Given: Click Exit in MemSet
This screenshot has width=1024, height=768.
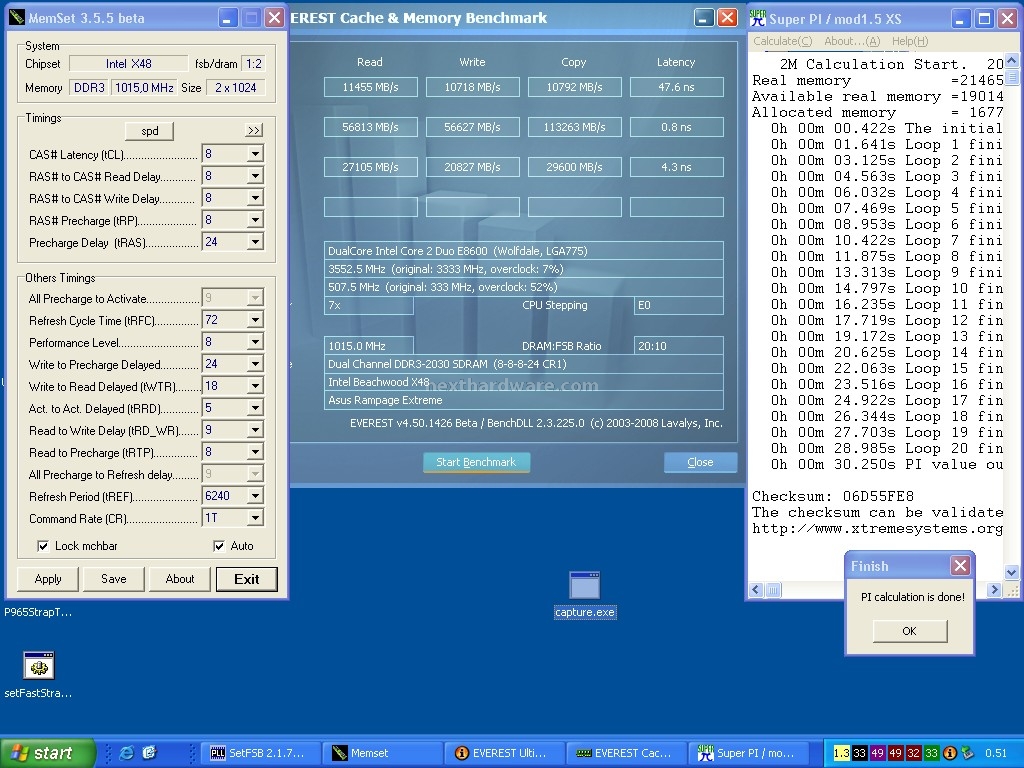Looking at the screenshot, I should pyautogui.click(x=246, y=579).
